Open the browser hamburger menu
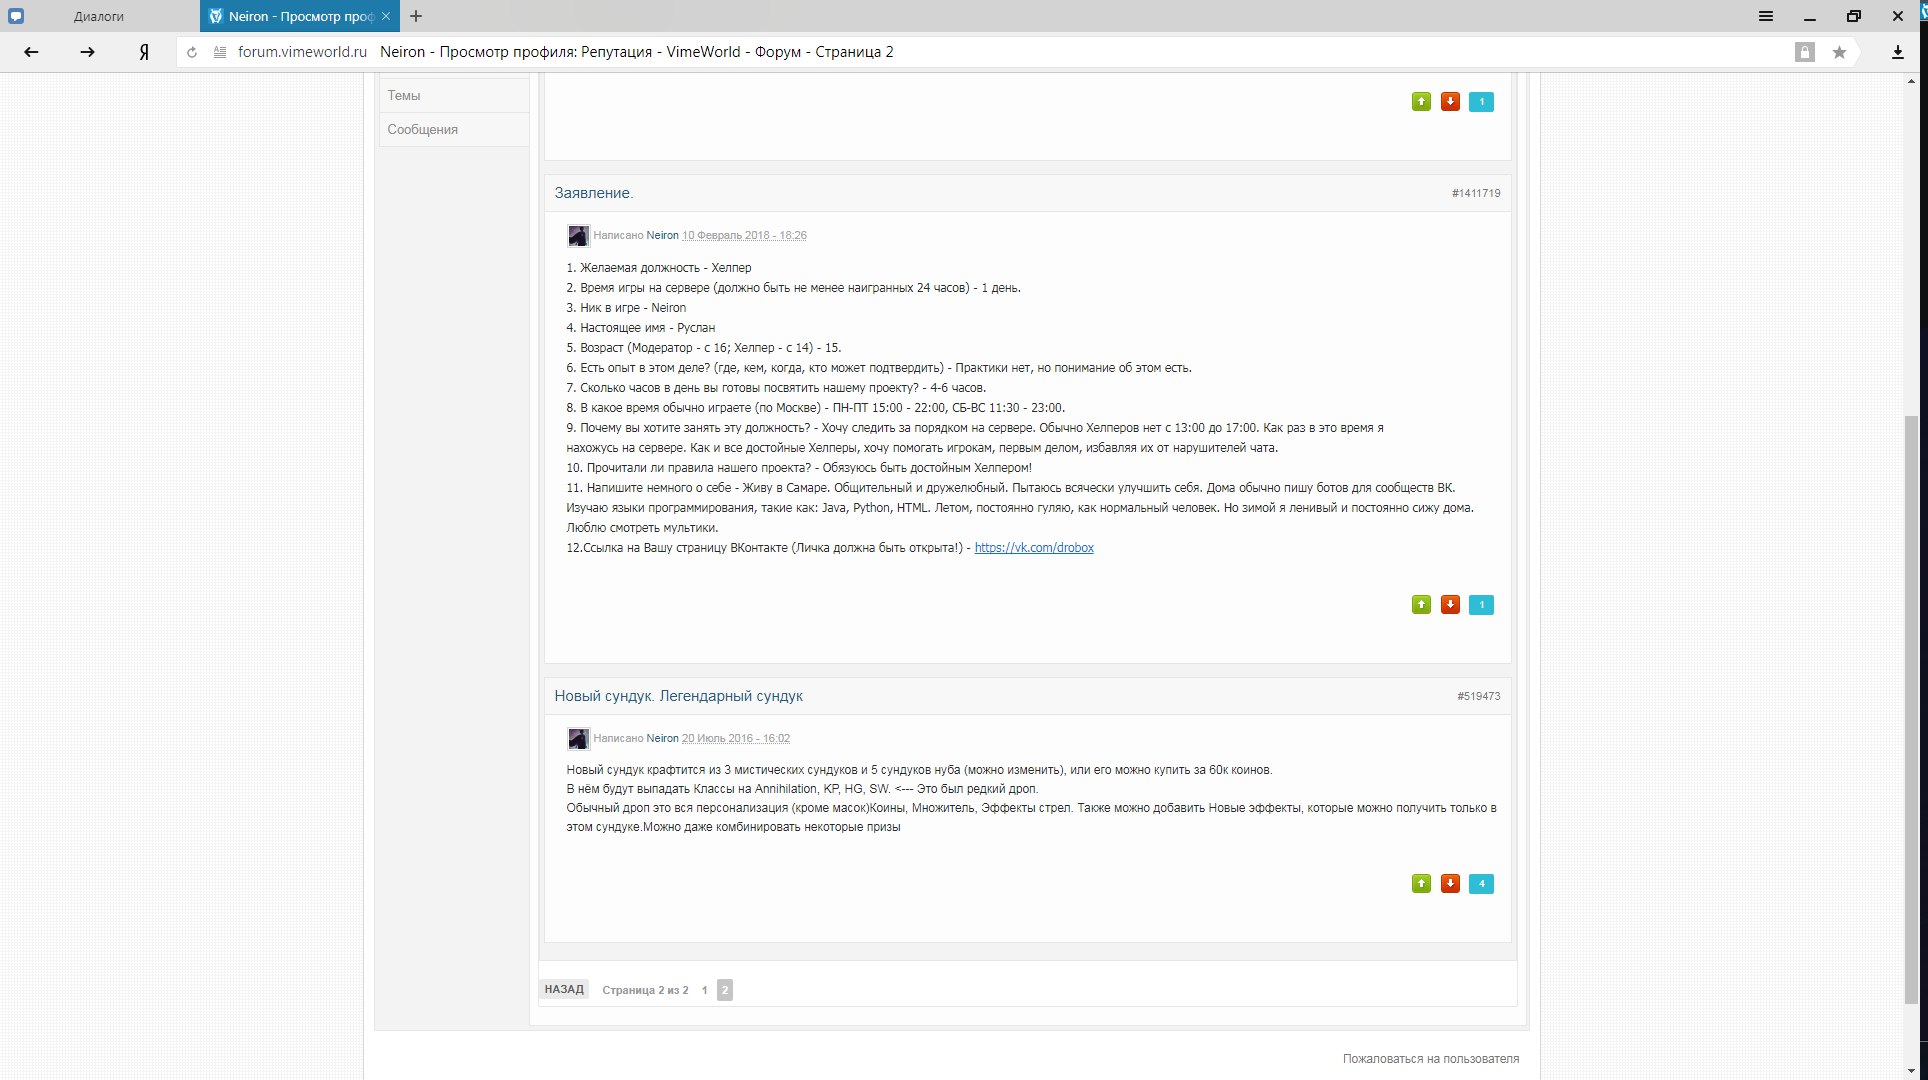The height and width of the screenshot is (1080, 1928). (x=1766, y=16)
